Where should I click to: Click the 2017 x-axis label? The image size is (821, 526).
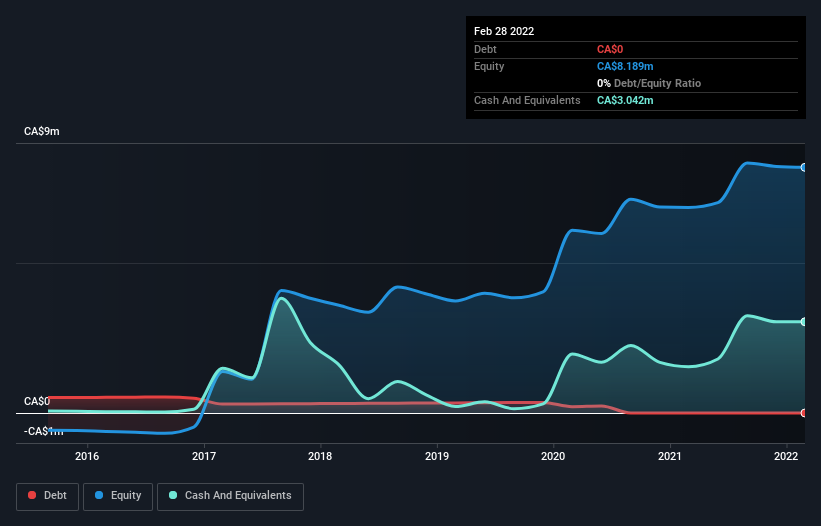(204, 456)
